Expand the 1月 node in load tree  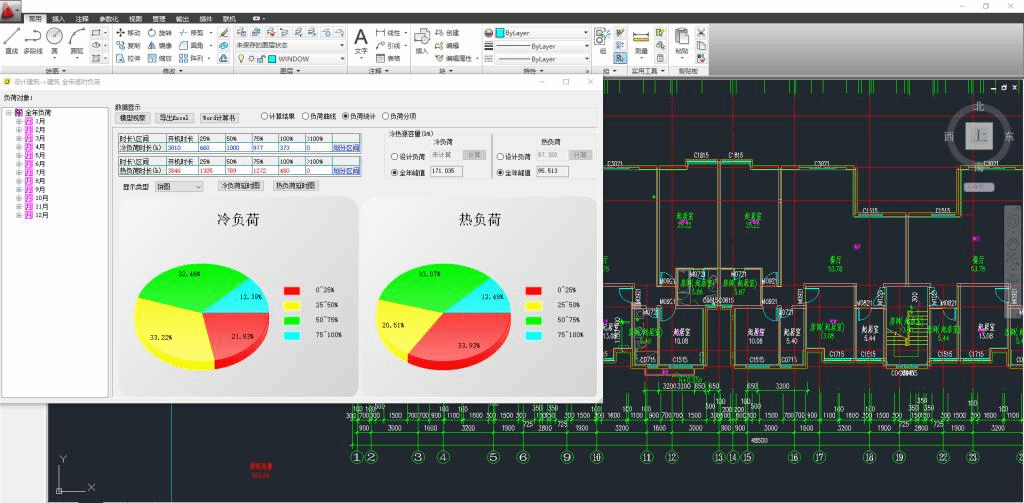click(18, 120)
